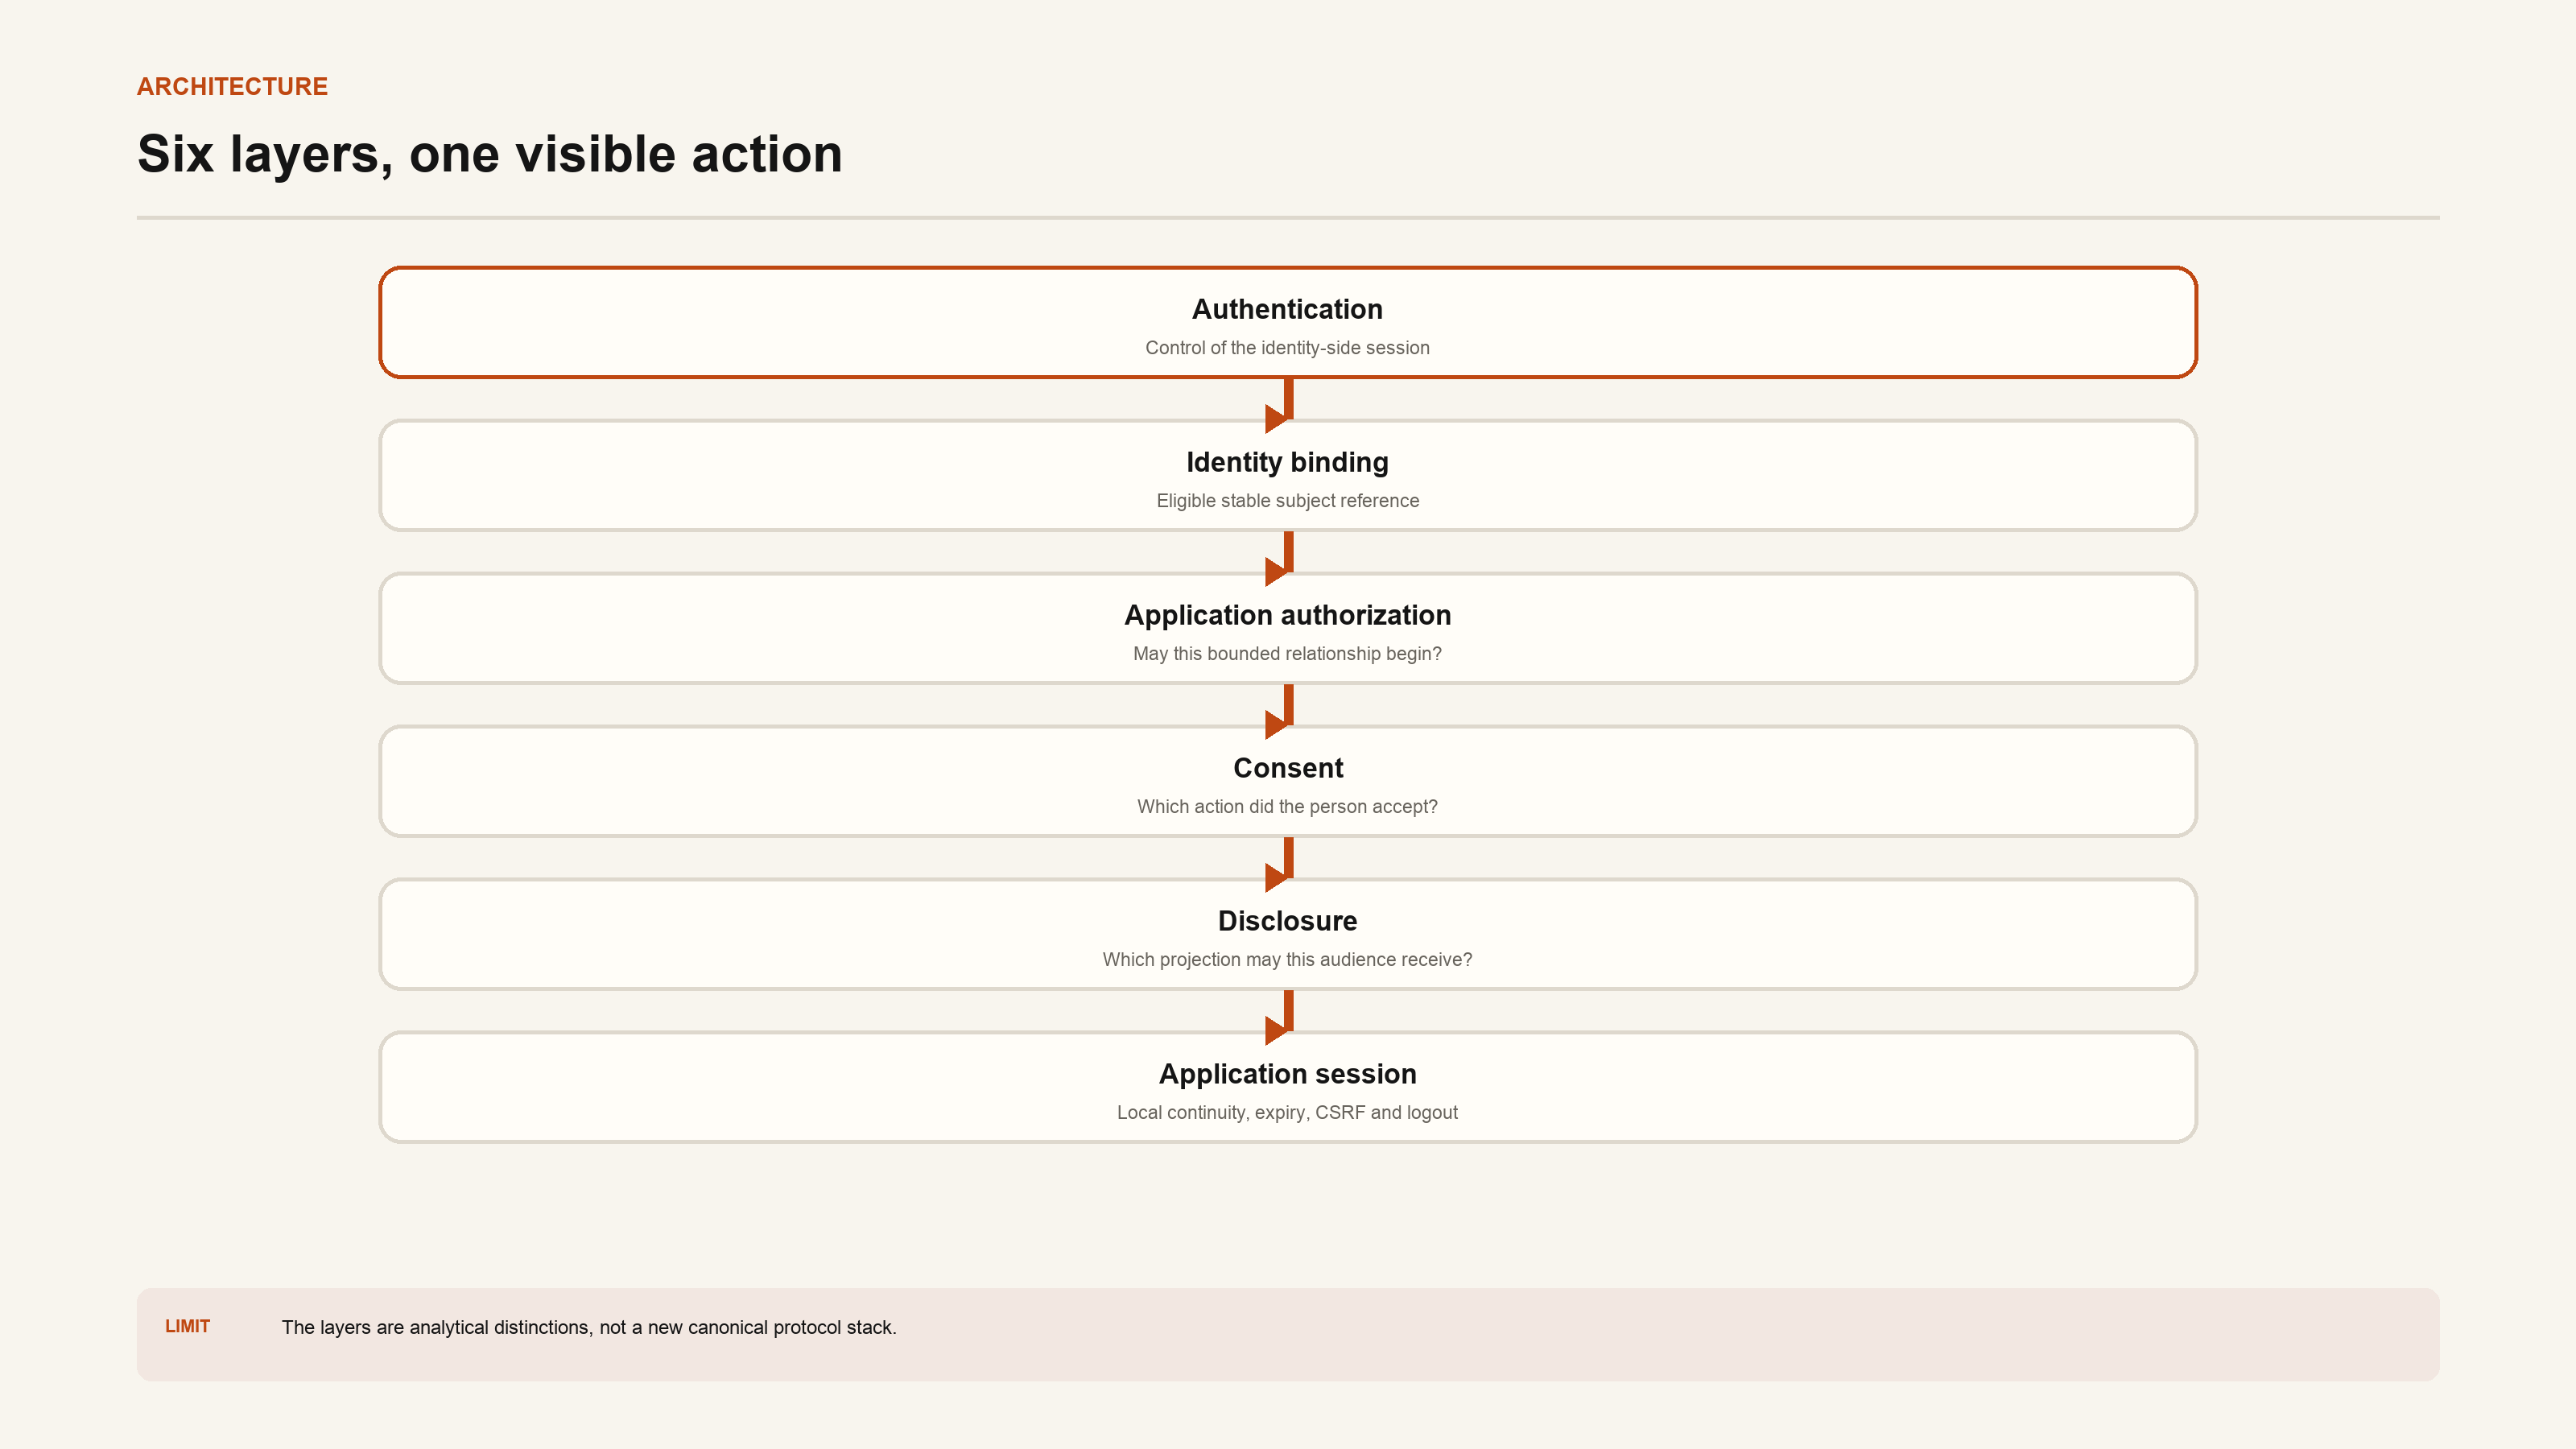The width and height of the screenshot is (2576, 1449).
Task: Click subtitle Which projection may this audience receive?
Action: 1287,960
